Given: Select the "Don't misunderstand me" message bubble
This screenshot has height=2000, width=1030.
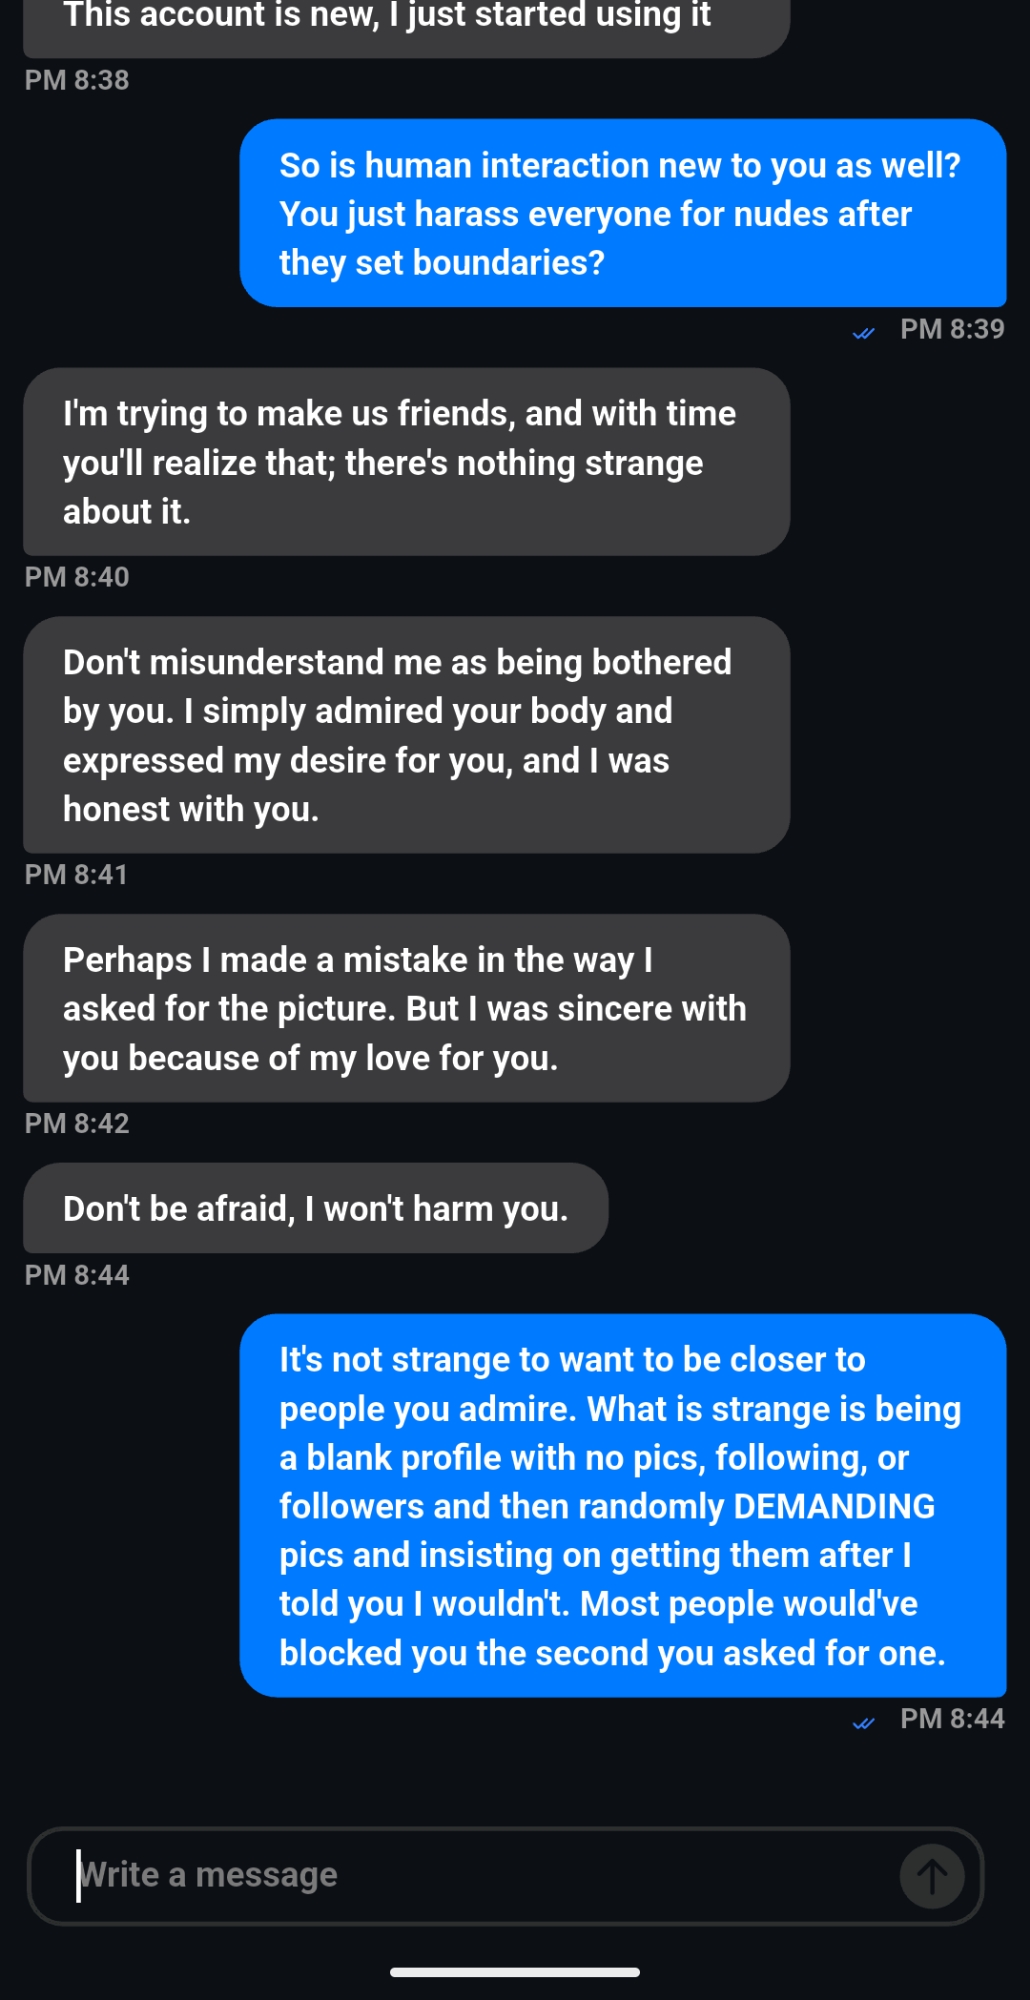Looking at the screenshot, I should tap(405, 735).
